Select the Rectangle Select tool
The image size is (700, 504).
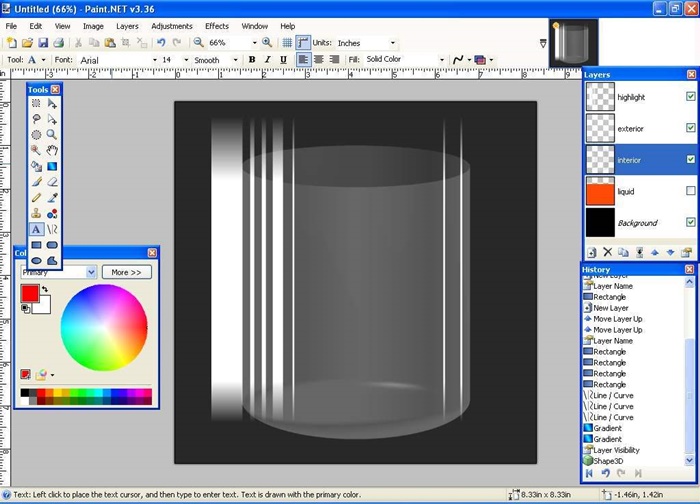pyautogui.click(x=36, y=104)
